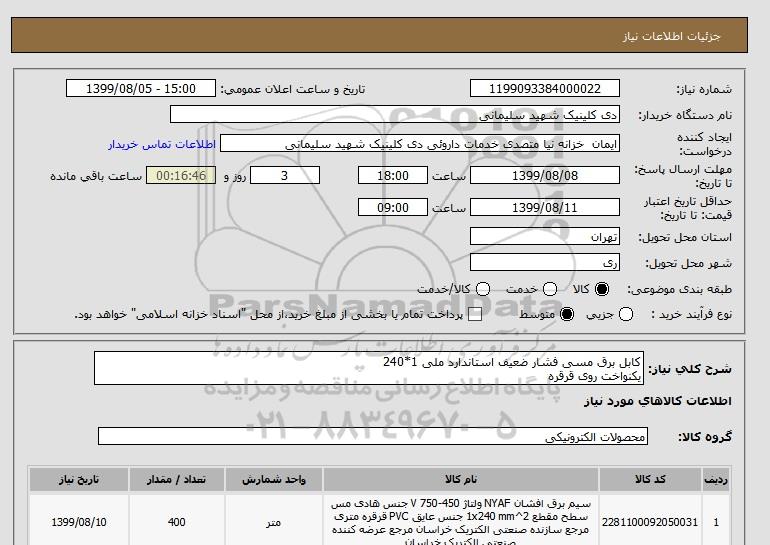Click the نام کالا column header
Image resolution: width=770 pixels, height=545 pixels.
point(461,480)
